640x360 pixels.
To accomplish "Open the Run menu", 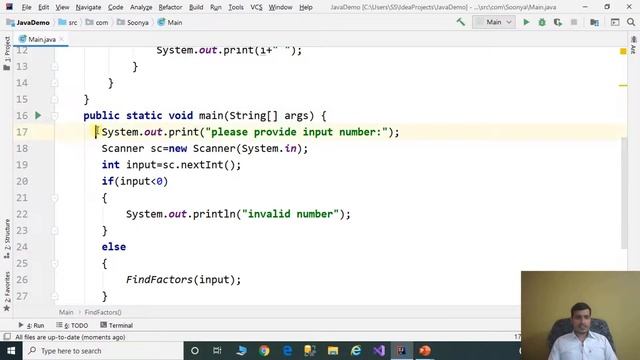I will [216, 7].
